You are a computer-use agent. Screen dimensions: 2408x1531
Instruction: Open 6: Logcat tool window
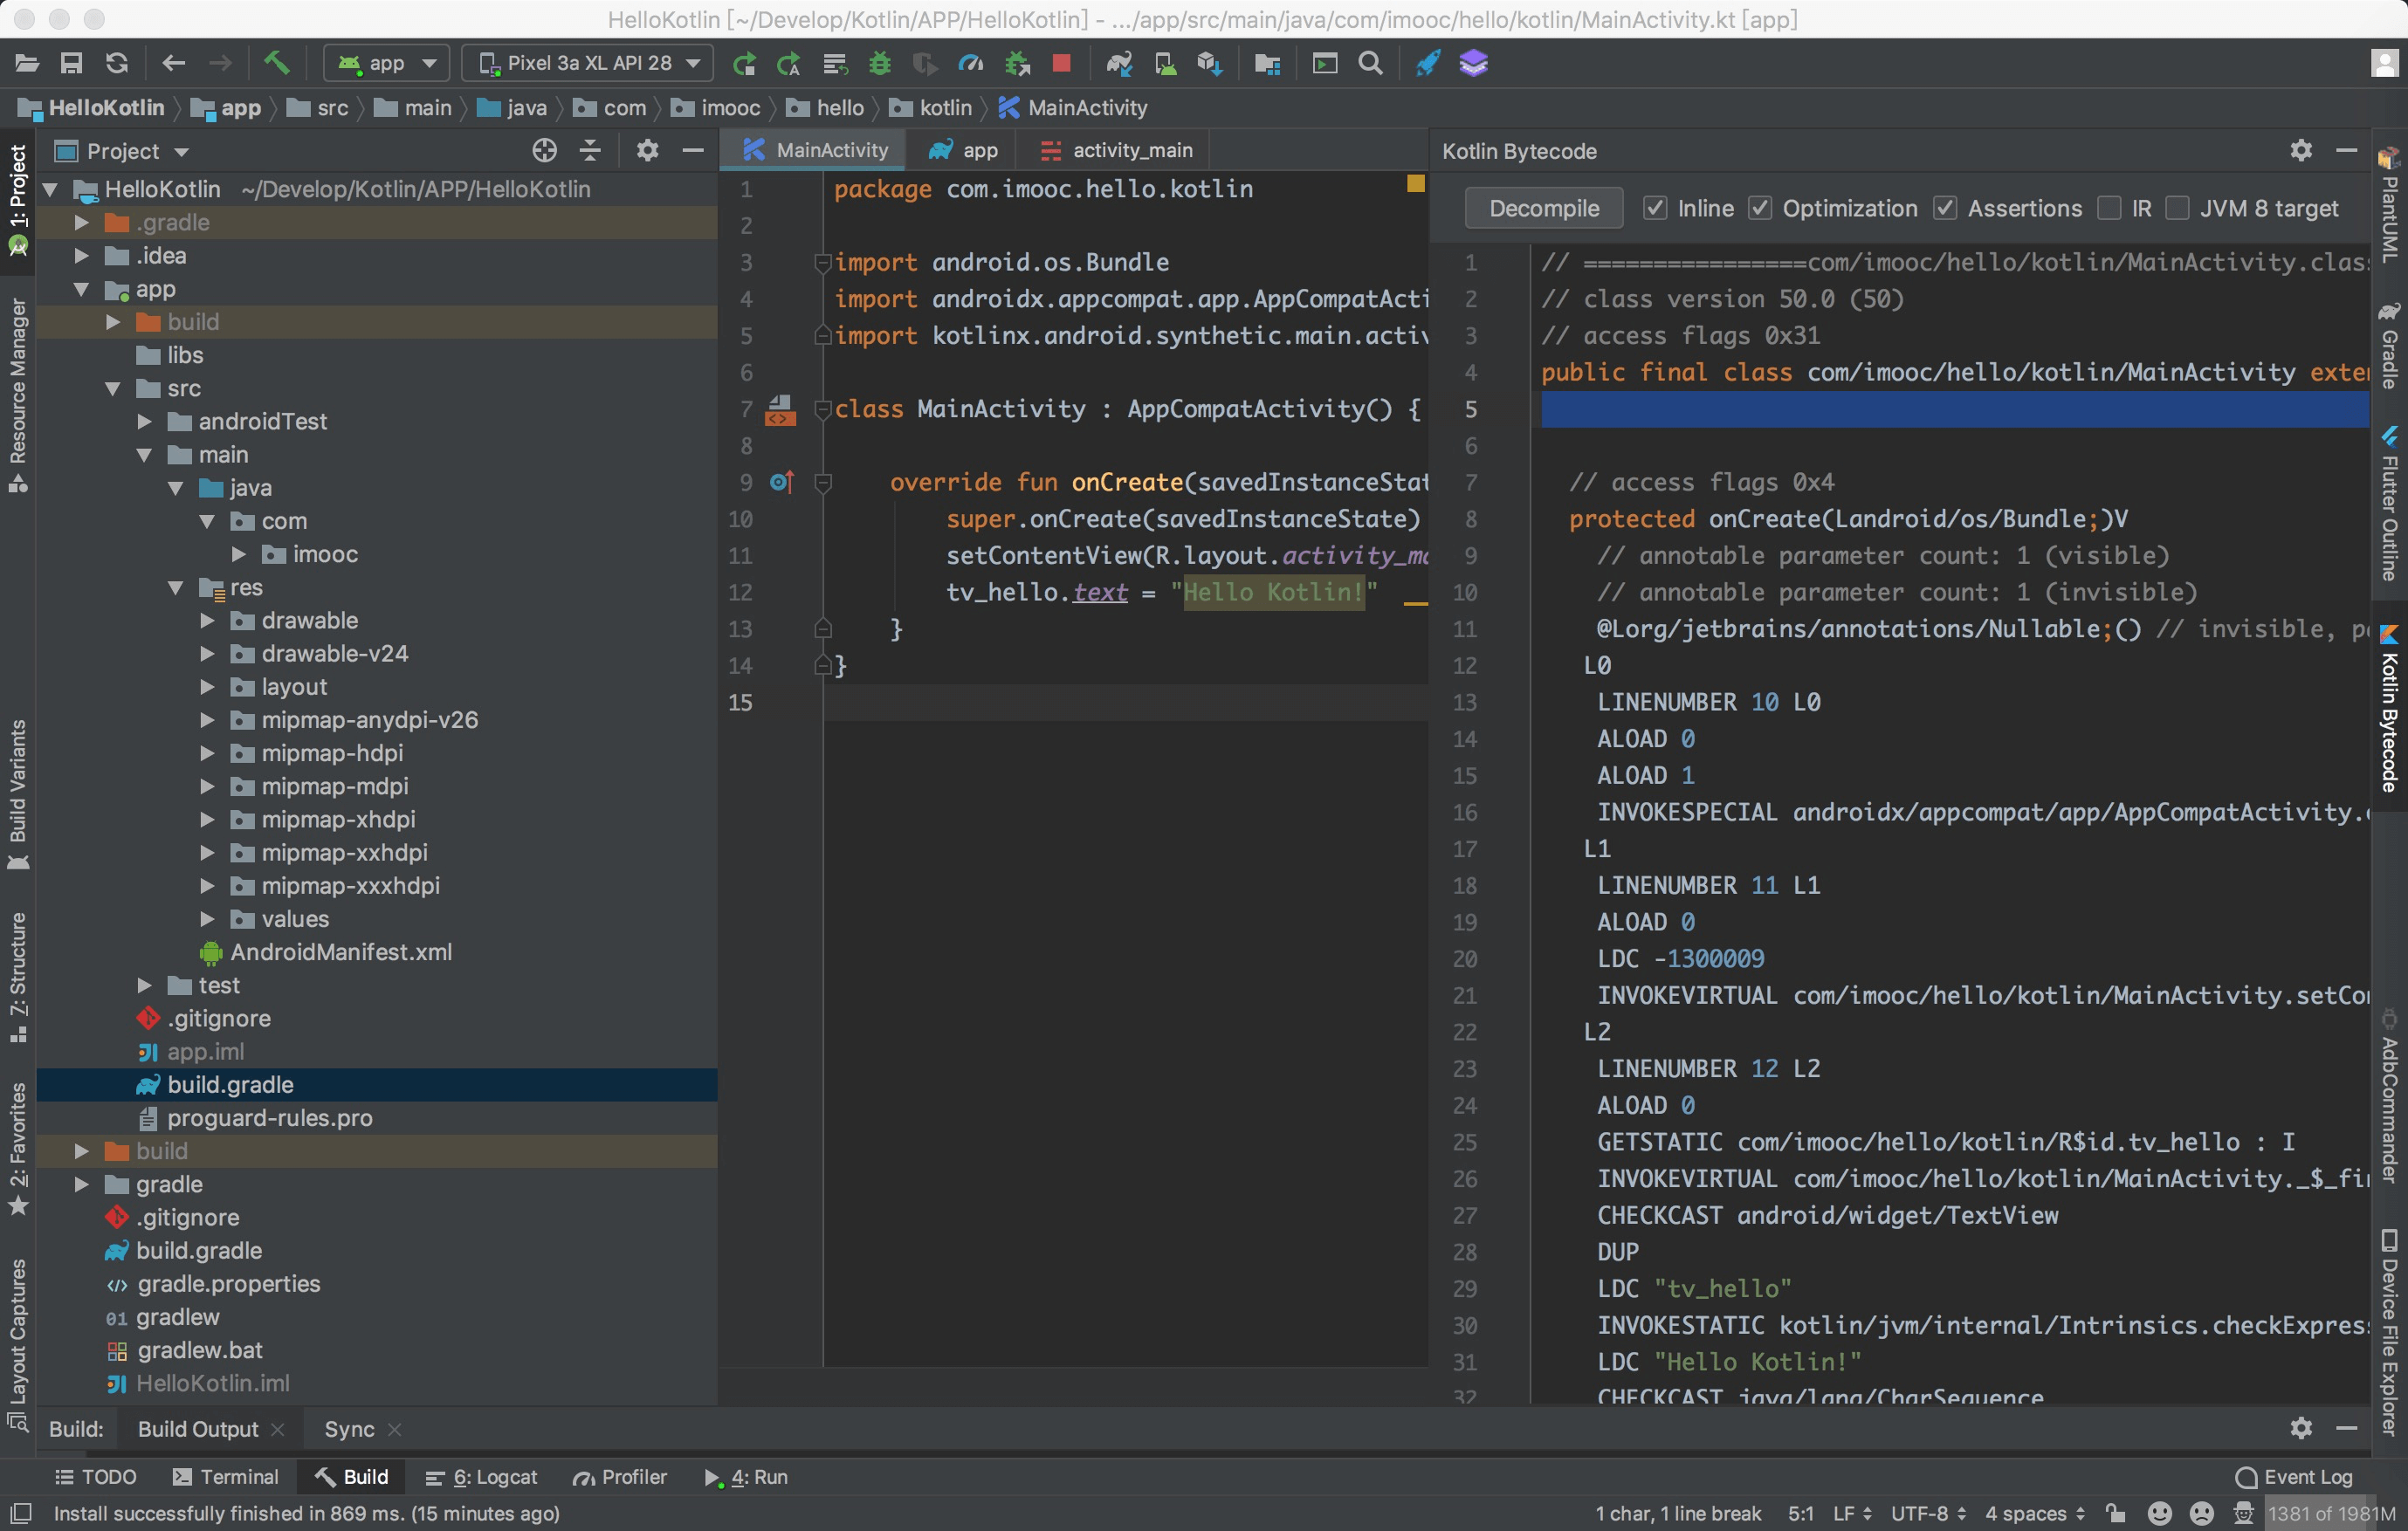click(481, 1476)
